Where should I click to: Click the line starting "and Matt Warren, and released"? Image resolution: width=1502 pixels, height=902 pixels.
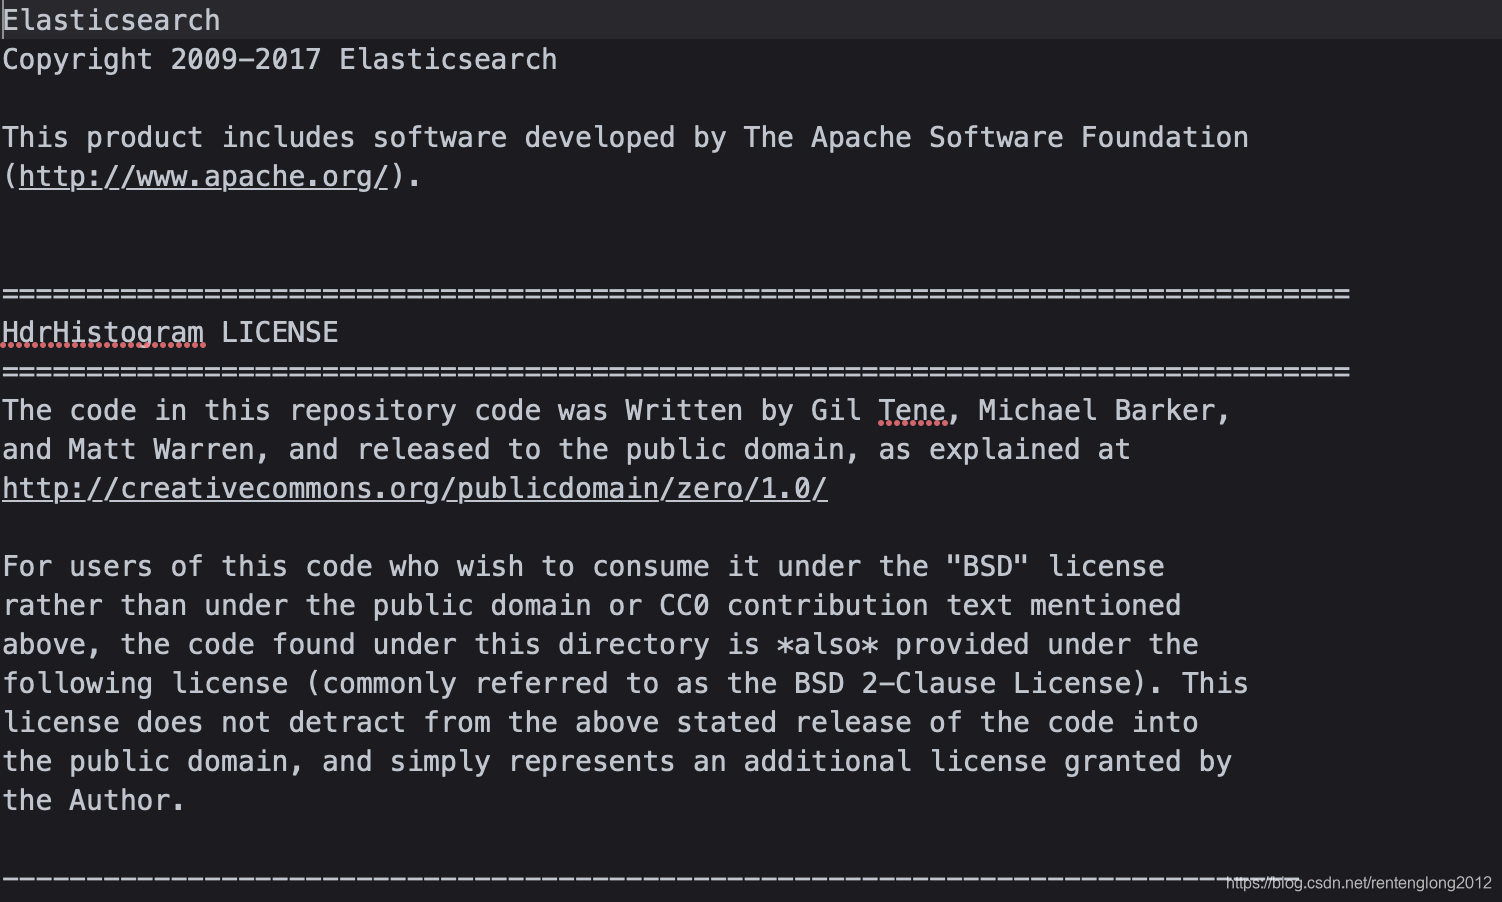click(566, 449)
